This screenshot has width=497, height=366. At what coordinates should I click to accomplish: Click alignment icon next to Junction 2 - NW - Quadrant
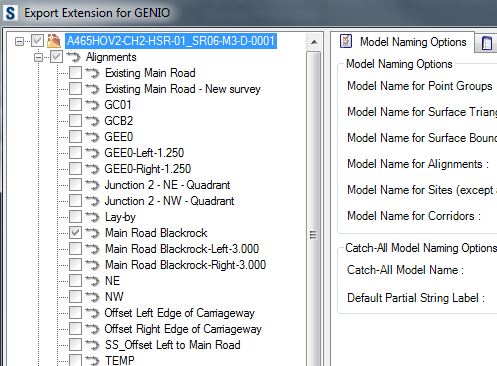click(92, 201)
